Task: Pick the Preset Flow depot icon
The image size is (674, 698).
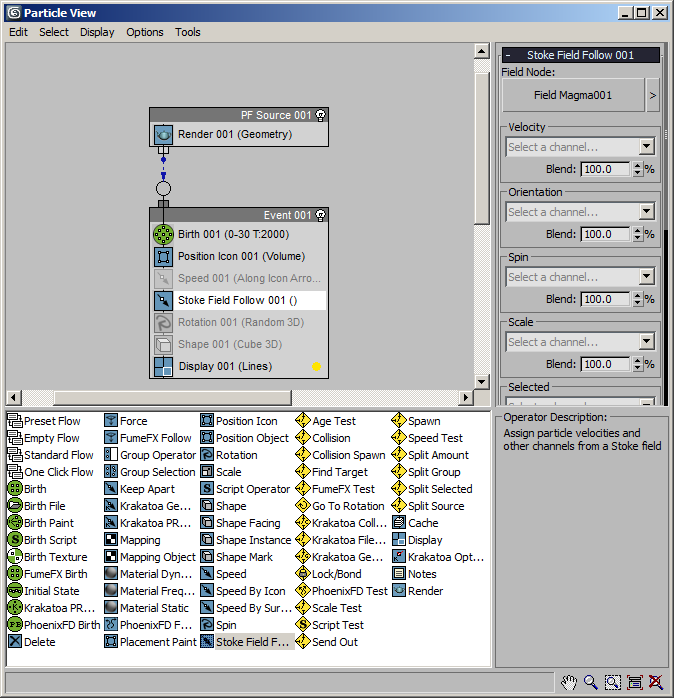Action: click(15, 421)
